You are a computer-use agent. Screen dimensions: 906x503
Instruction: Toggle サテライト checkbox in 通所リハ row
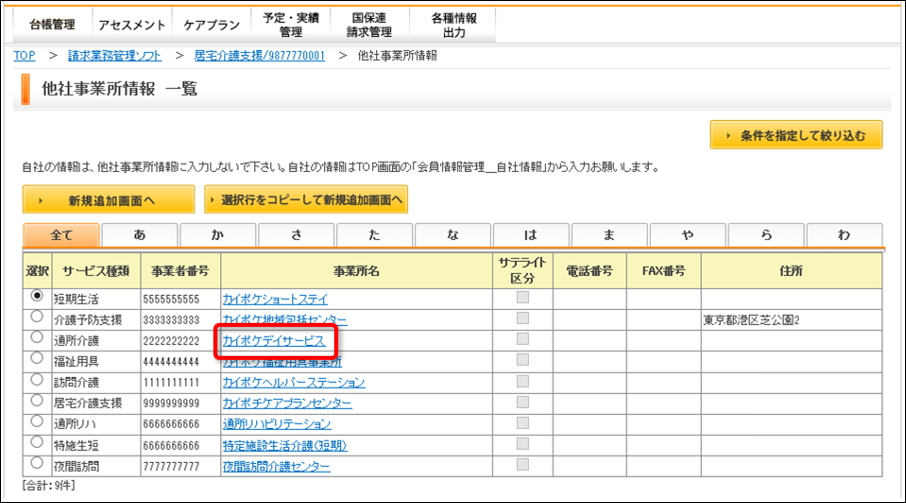click(523, 423)
